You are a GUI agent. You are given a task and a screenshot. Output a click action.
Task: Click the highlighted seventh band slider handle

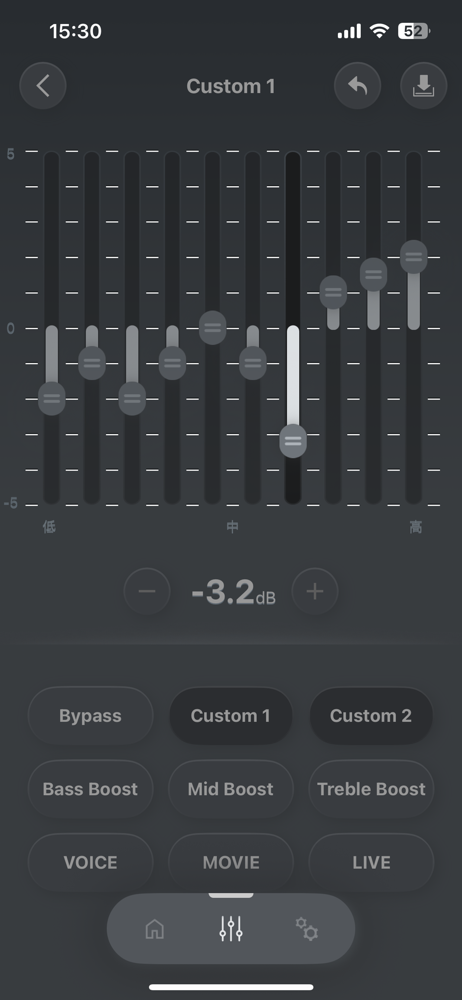293,441
